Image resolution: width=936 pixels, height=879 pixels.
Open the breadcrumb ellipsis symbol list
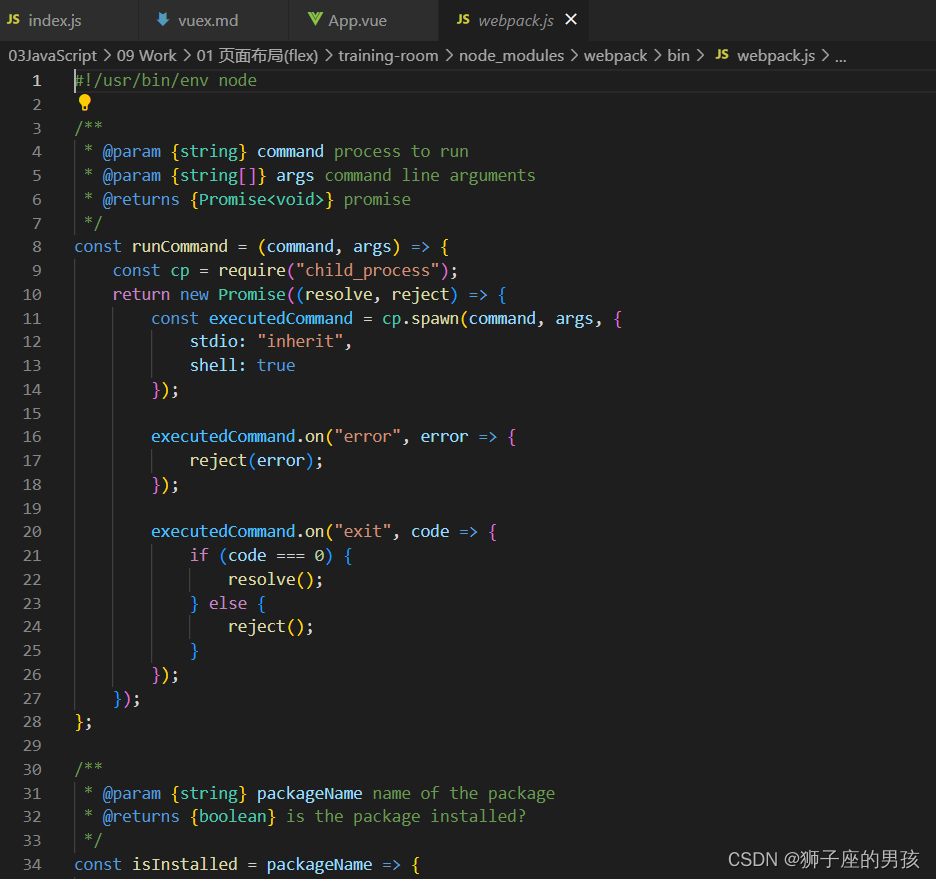pyautogui.click(x=840, y=56)
